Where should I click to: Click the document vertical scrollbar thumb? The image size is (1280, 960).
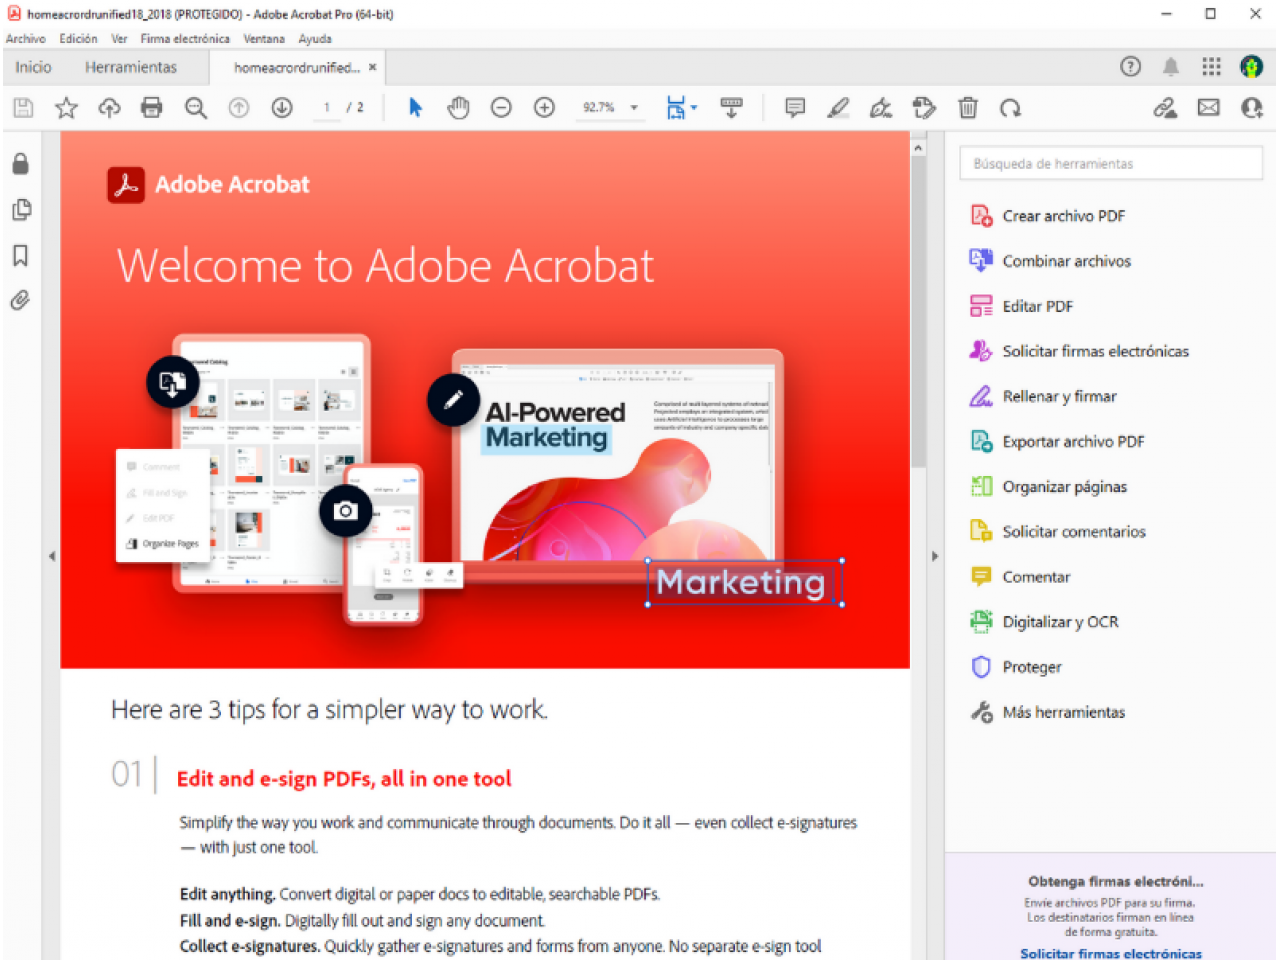918,312
